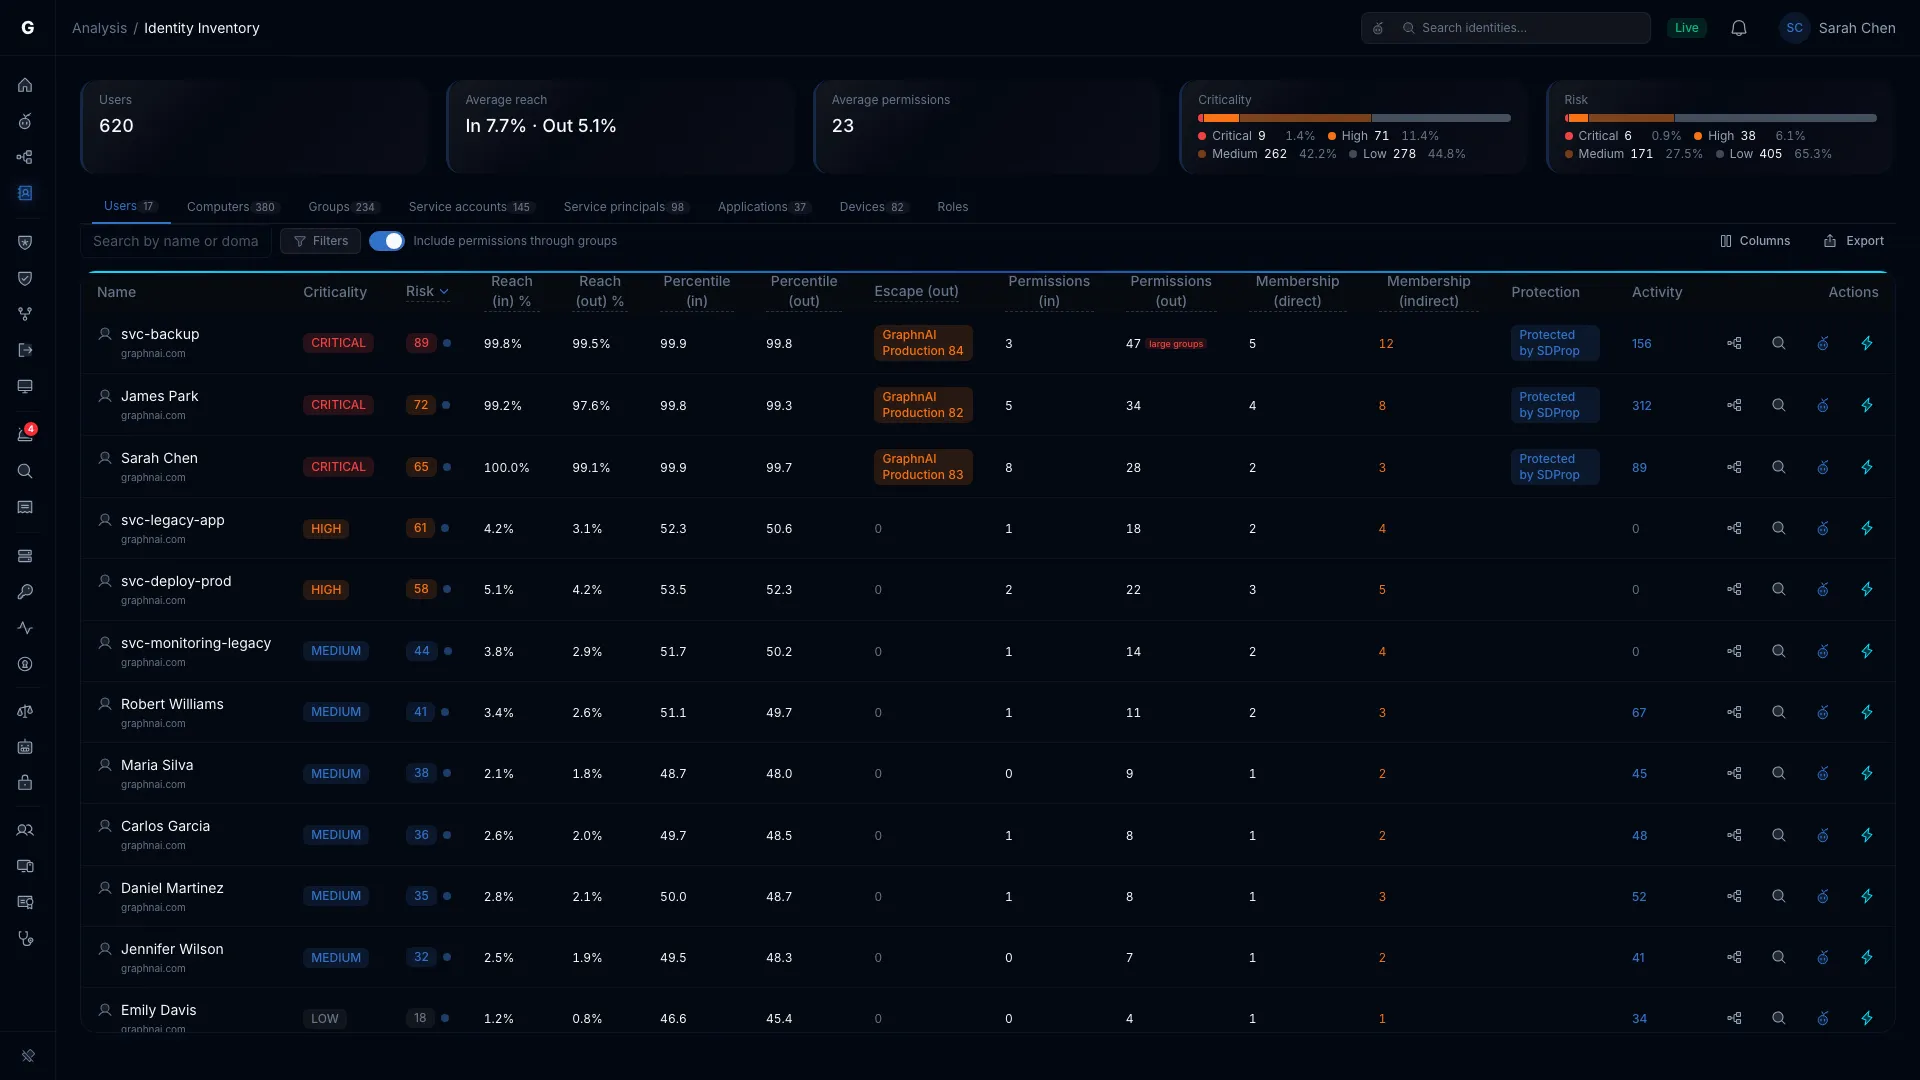
Task: Select the Carlos Garcia row name
Action: [165, 826]
